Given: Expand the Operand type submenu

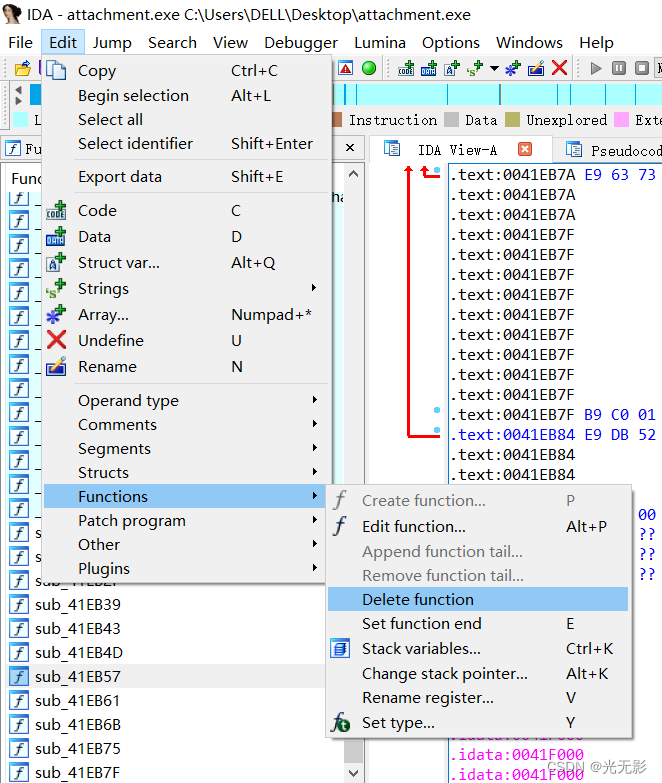Looking at the screenshot, I should (x=314, y=399).
